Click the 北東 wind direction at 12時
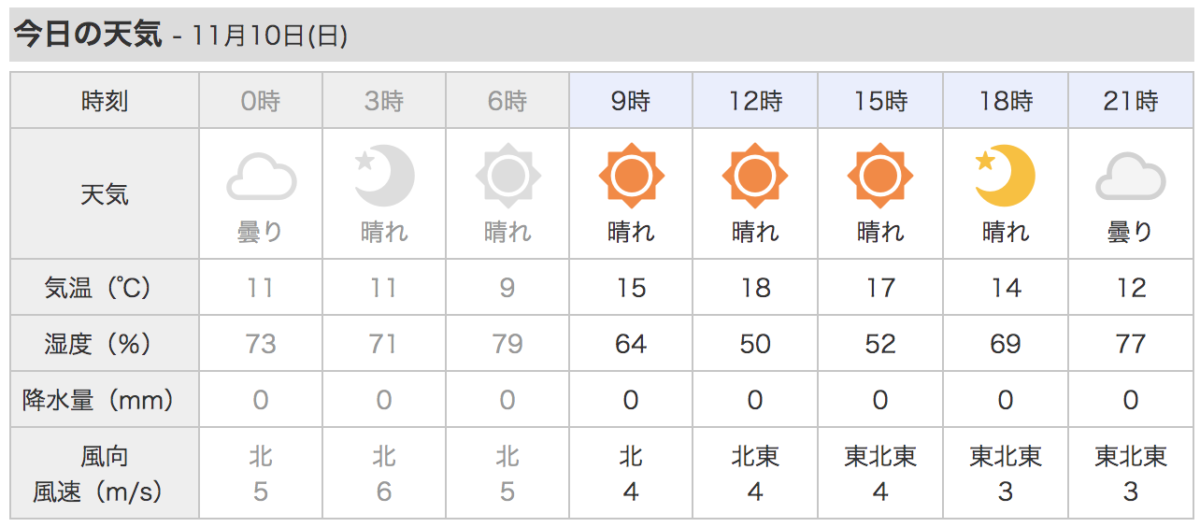This screenshot has width=1200, height=527. click(x=755, y=457)
